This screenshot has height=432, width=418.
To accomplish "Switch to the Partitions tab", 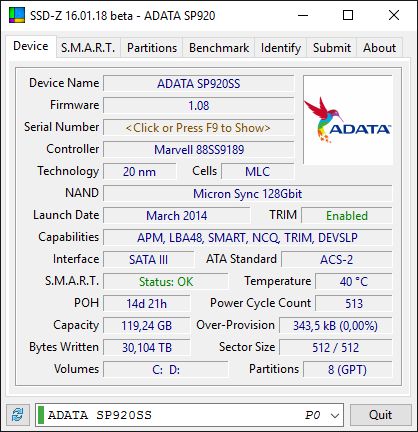I will click(152, 48).
